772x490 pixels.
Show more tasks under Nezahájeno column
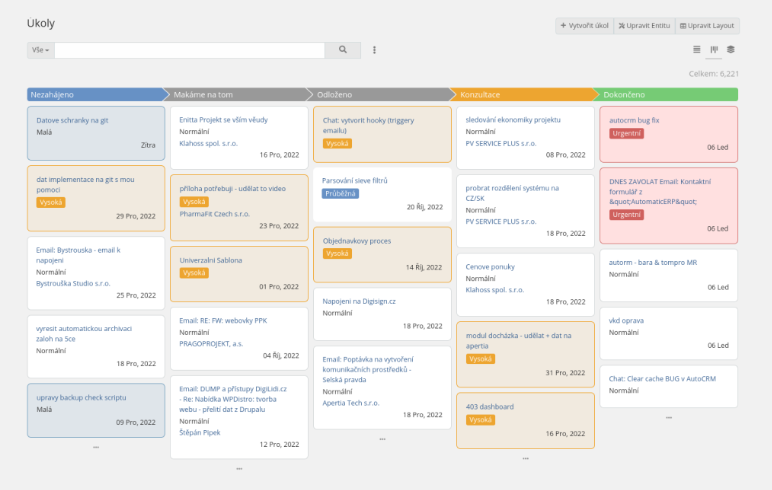[x=96, y=446]
